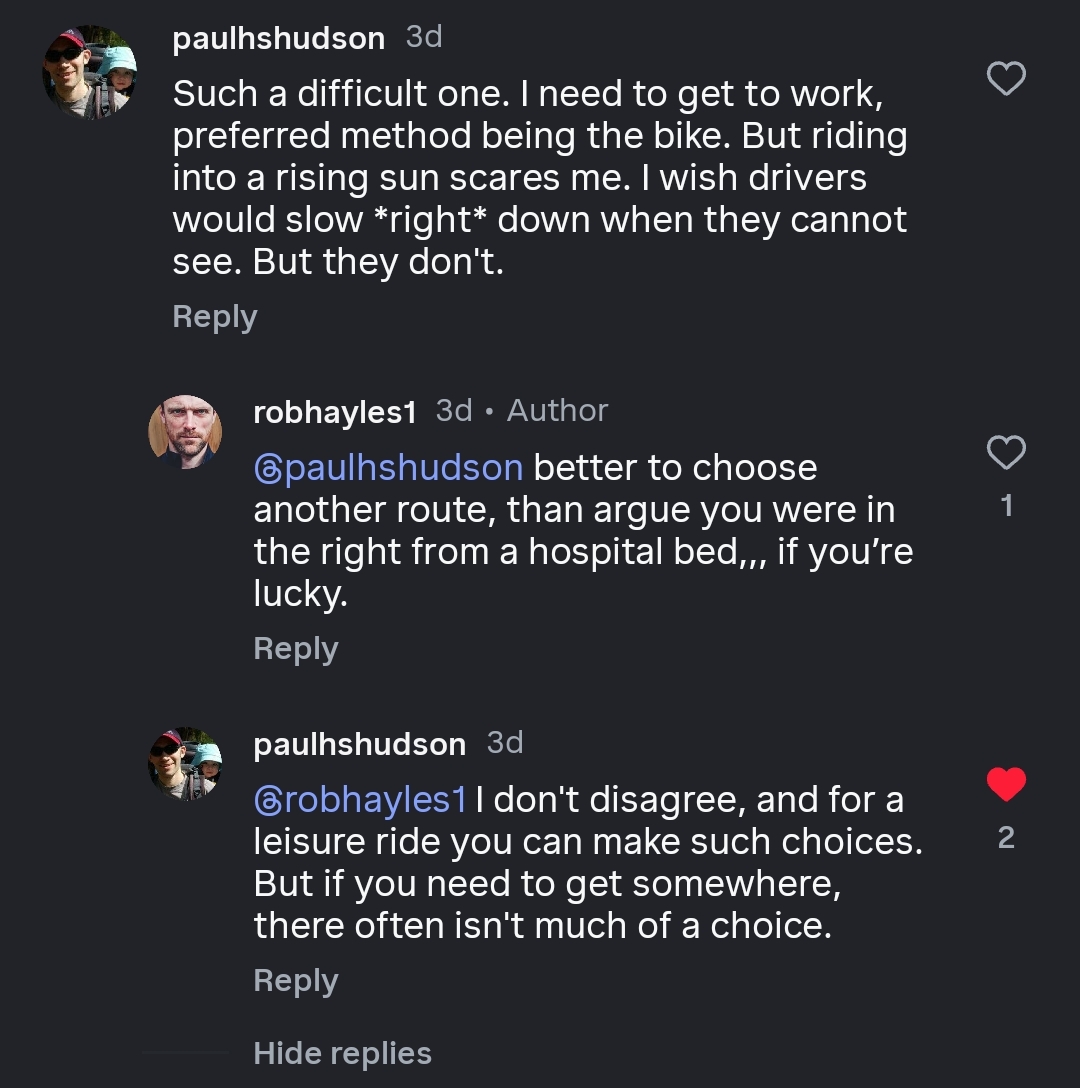Screen dimensions: 1080x1088
Task: Like paulhshudson's top-level comment with the heart
Action: pos(1006,78)
